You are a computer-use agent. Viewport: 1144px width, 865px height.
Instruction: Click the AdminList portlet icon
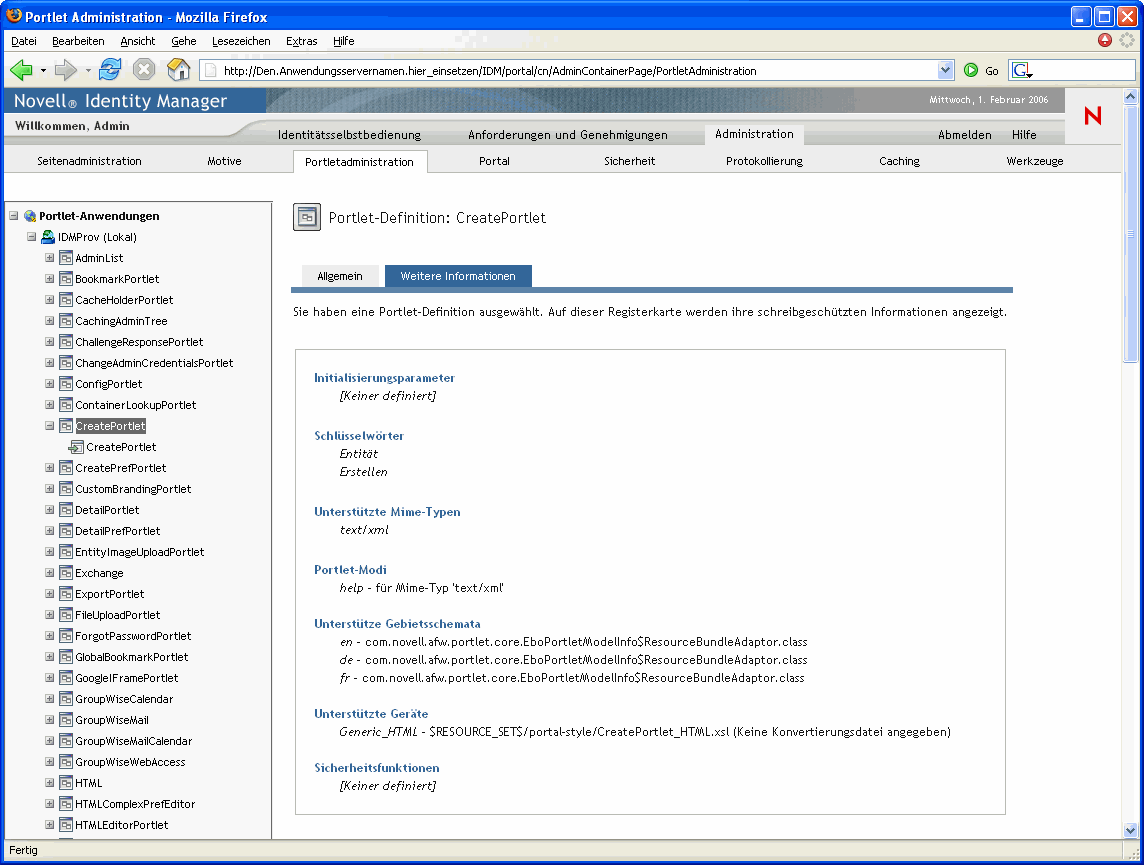pyautogui.click(x=66, y=258)
